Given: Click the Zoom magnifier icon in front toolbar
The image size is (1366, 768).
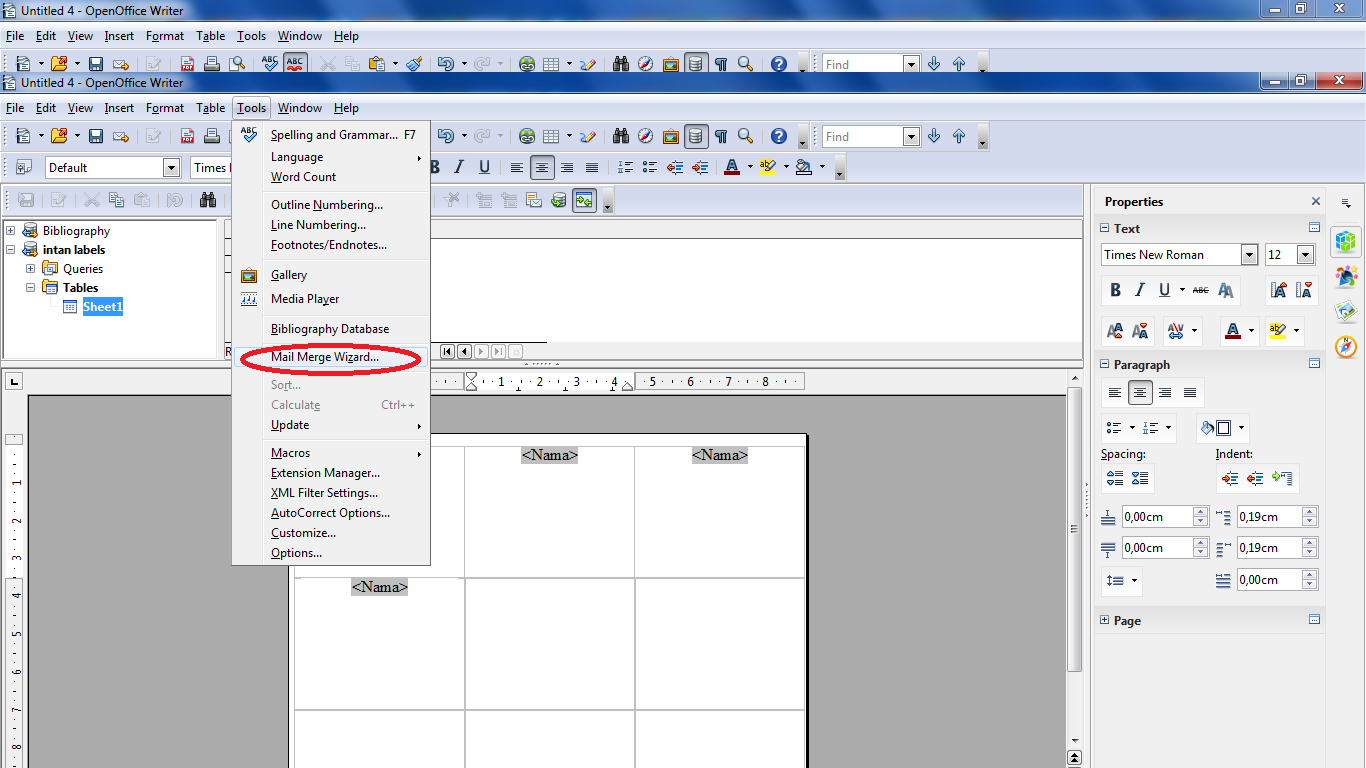Looking at the screenshot, I should 745,137.
